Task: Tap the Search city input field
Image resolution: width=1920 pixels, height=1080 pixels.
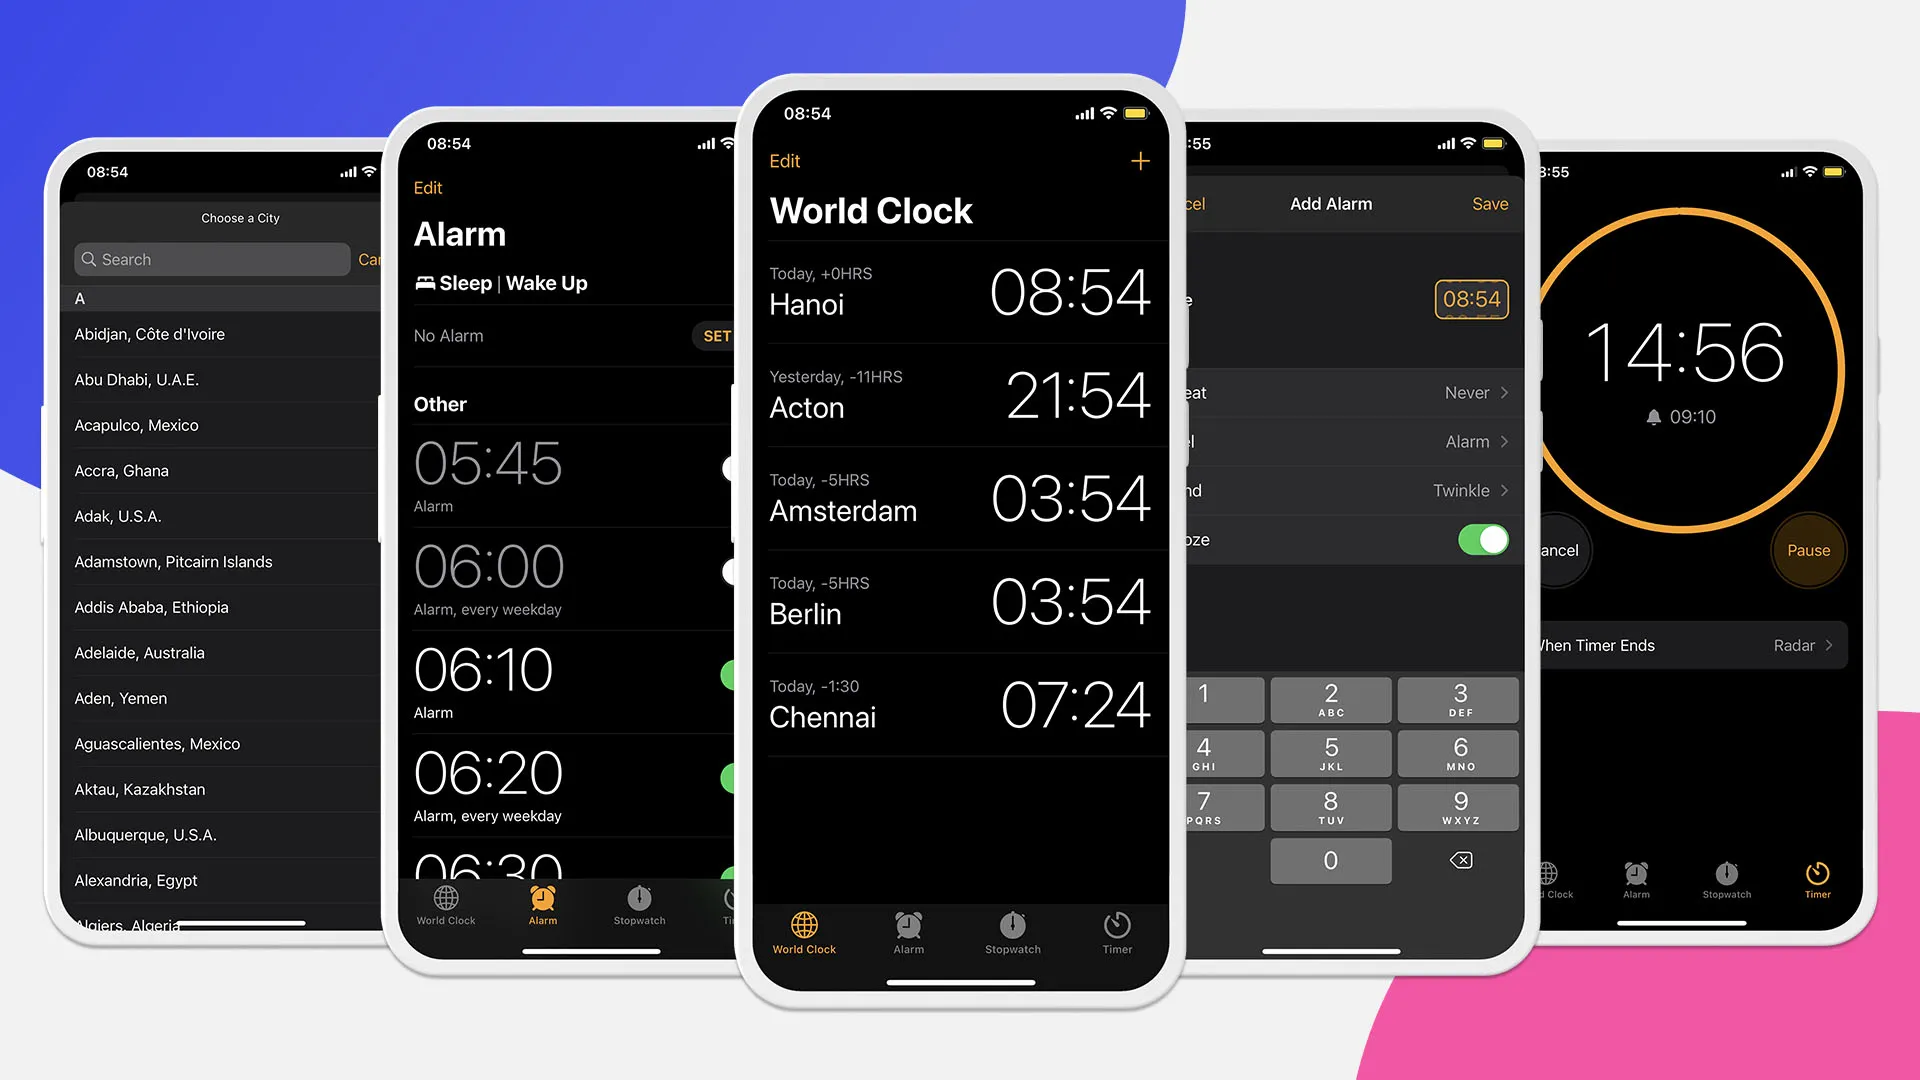Action: tap(214, 258)
